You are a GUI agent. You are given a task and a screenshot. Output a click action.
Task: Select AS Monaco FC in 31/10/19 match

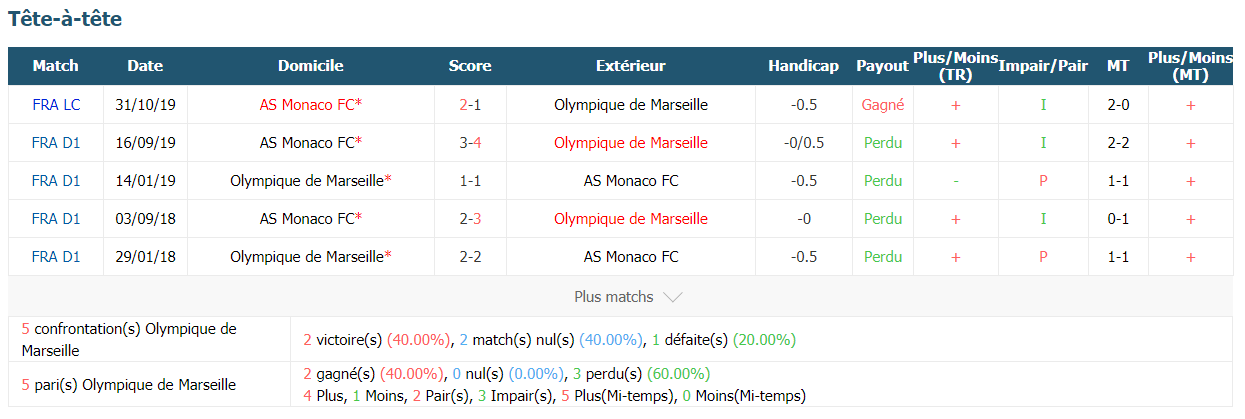point(310,104)
